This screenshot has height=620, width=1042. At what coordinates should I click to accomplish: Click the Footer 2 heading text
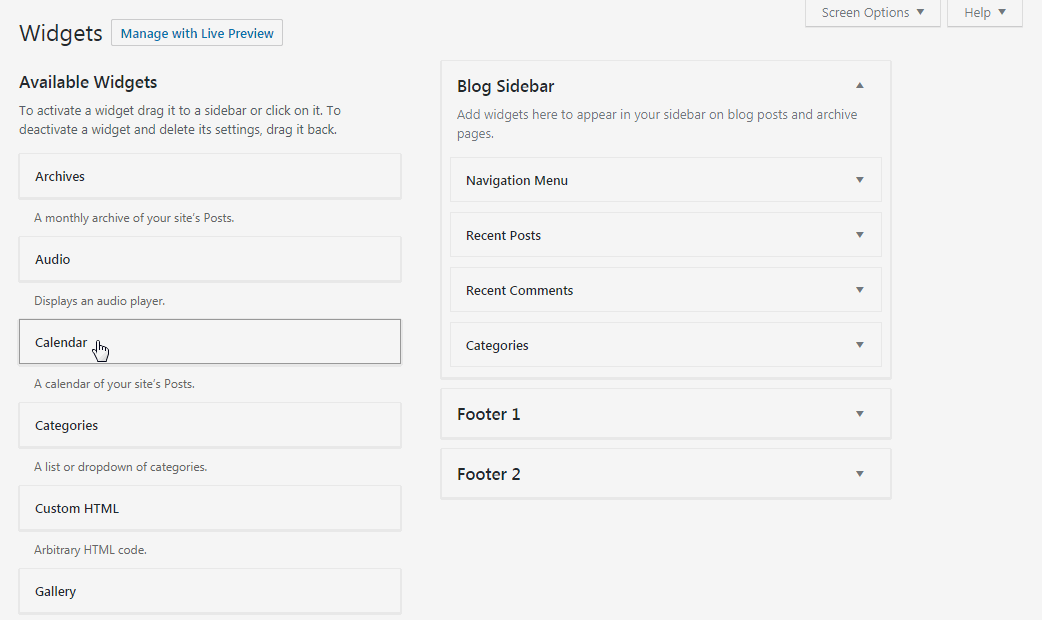(x=489, y=474)
